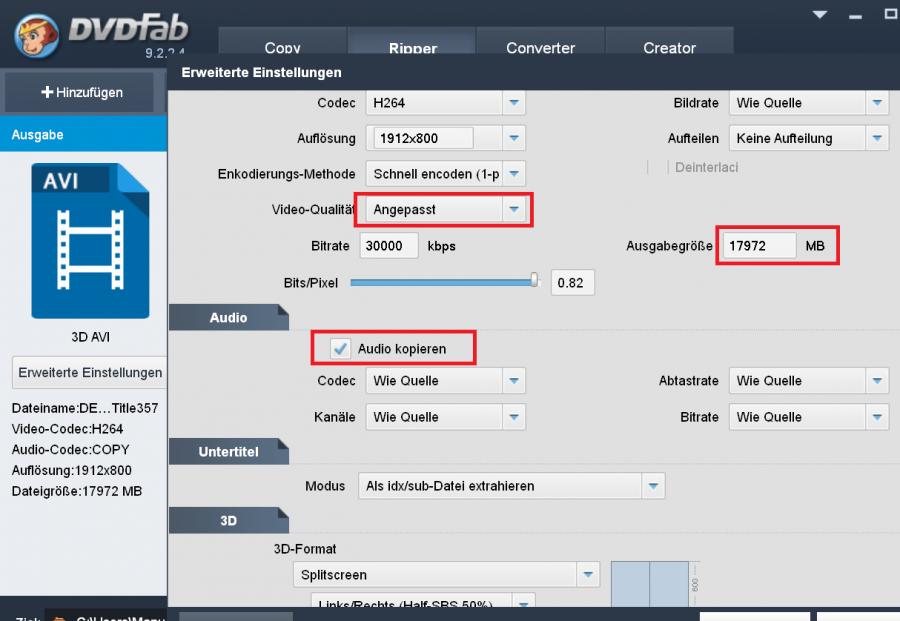Click the Dateigröße:17972 MB text
Image resolution: width=900 pixels, height=621 pixels.
point(76,491)
